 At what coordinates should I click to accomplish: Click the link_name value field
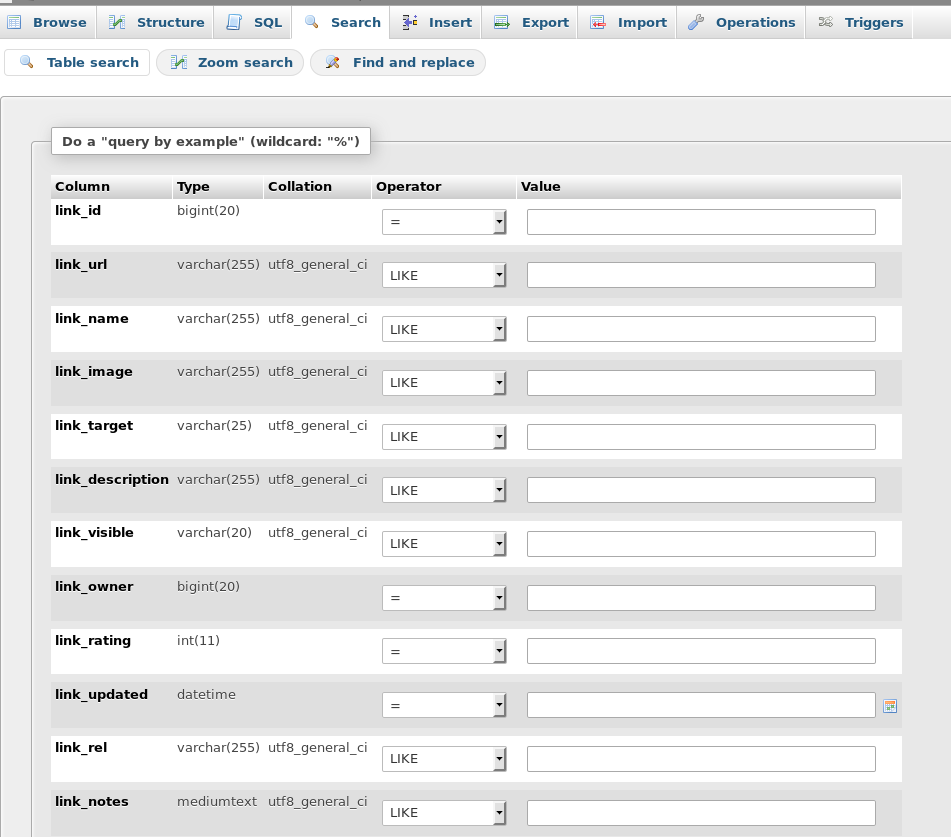point(701,329)
